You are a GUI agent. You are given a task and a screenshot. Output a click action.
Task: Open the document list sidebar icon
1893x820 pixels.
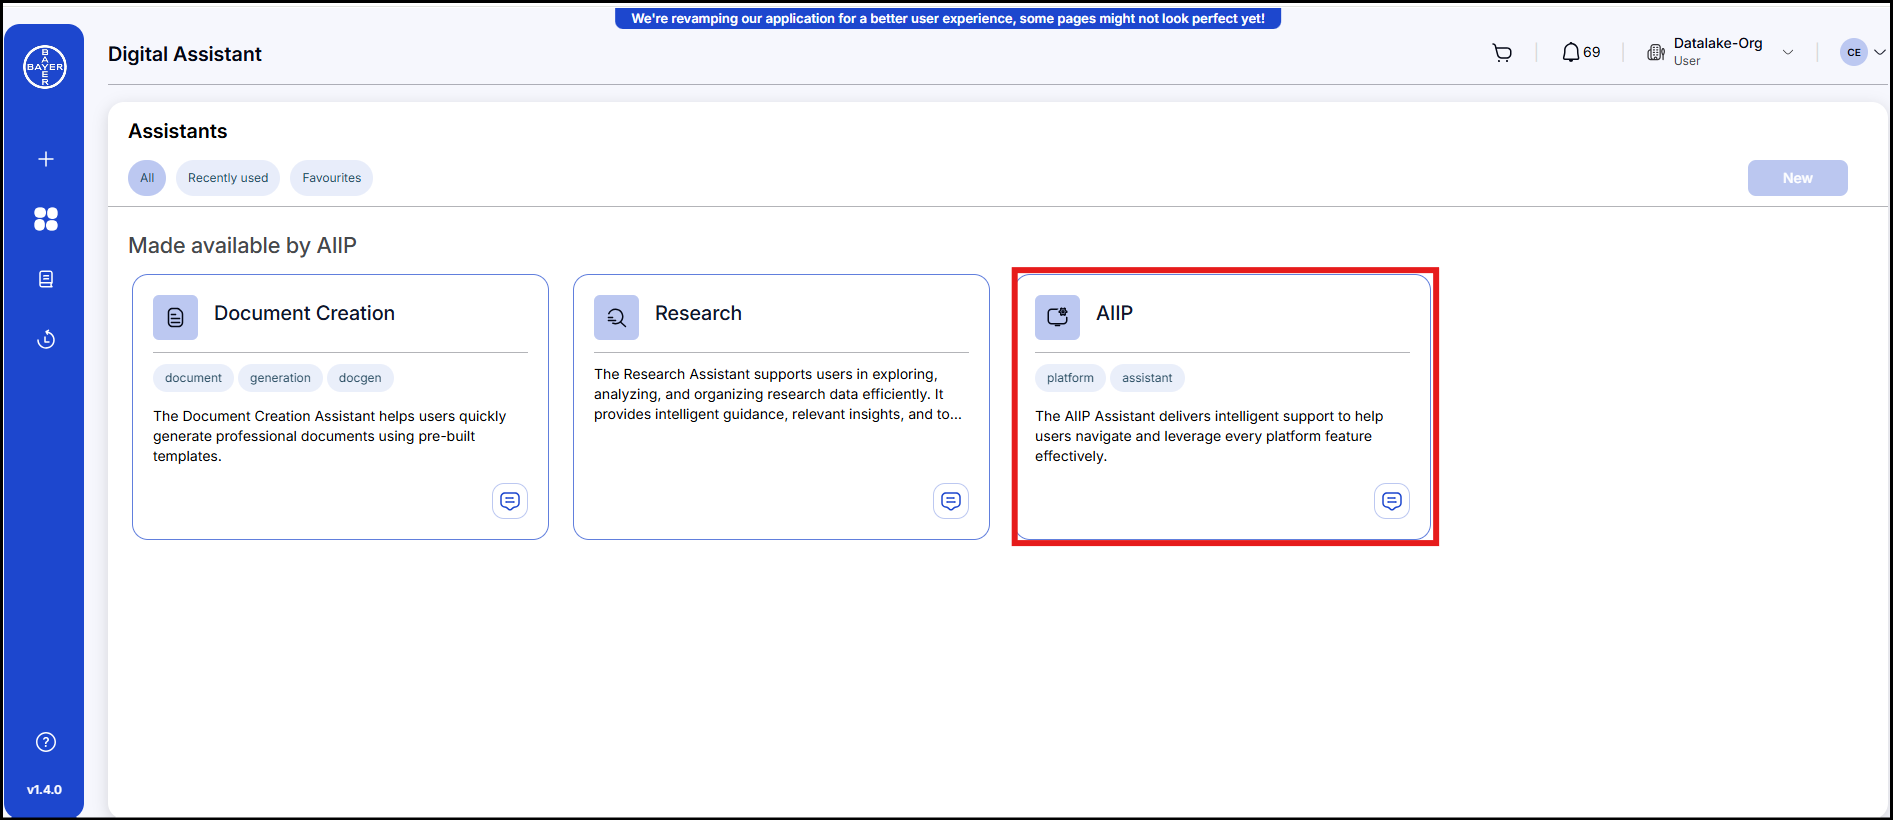(x=45, y=279)
